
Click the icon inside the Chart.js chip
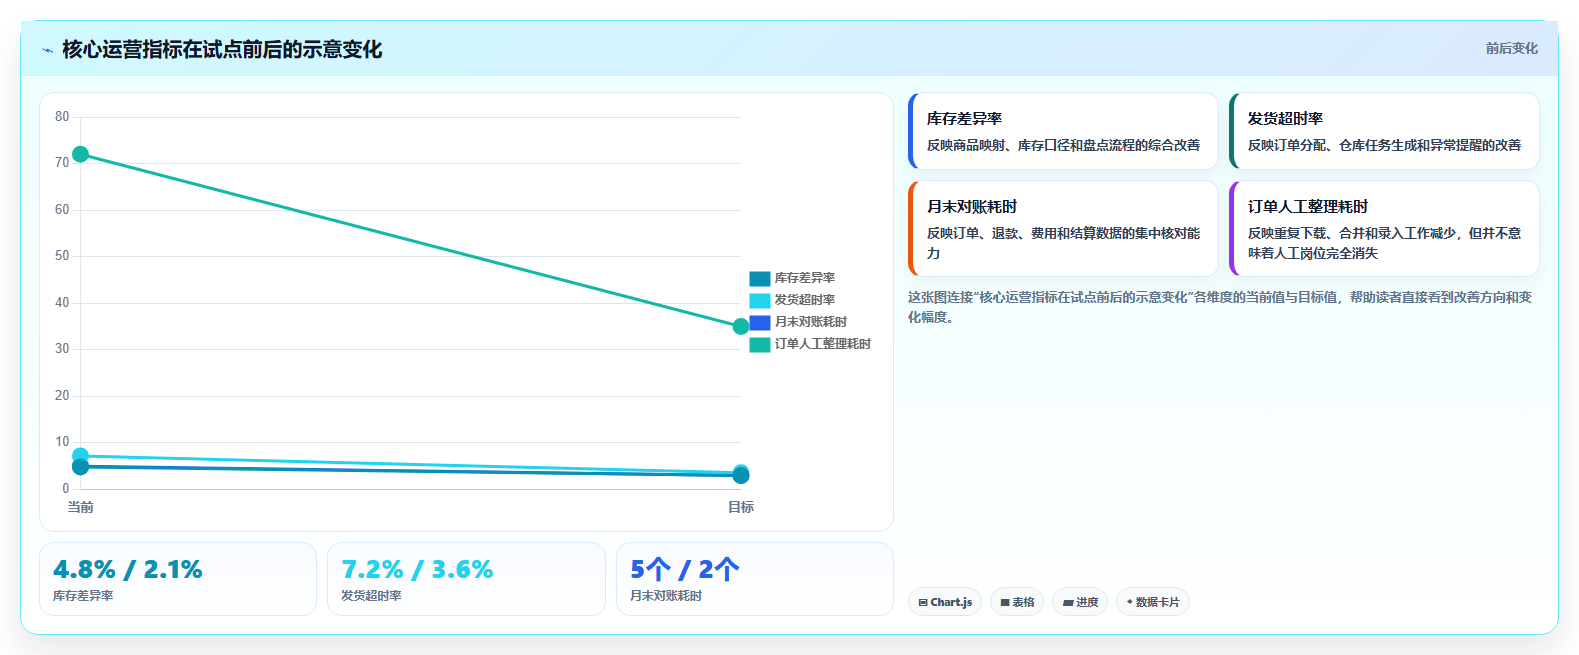[x=923, y=603]
